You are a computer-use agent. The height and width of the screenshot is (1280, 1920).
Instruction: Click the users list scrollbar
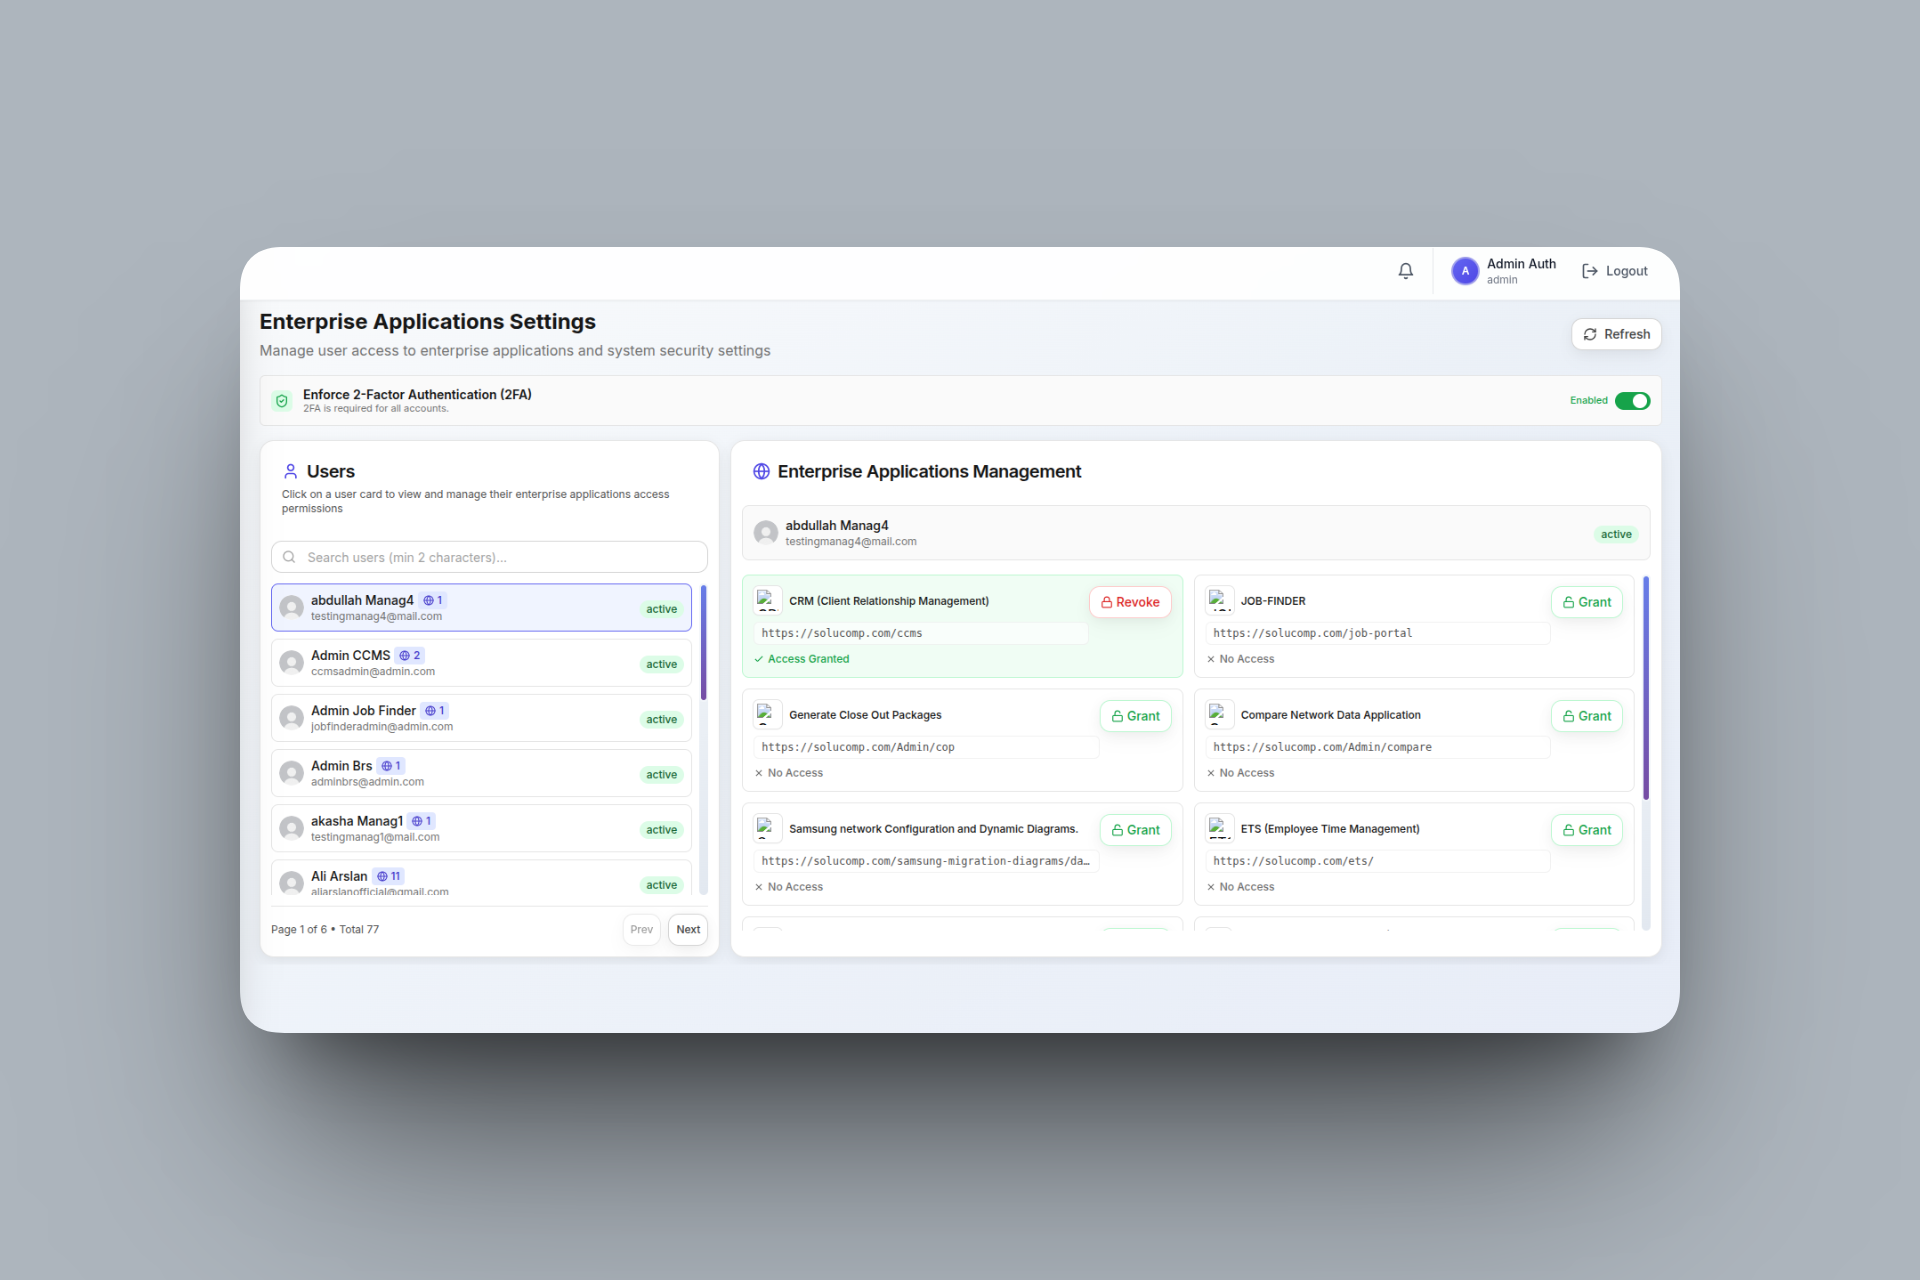pos(703,642)
